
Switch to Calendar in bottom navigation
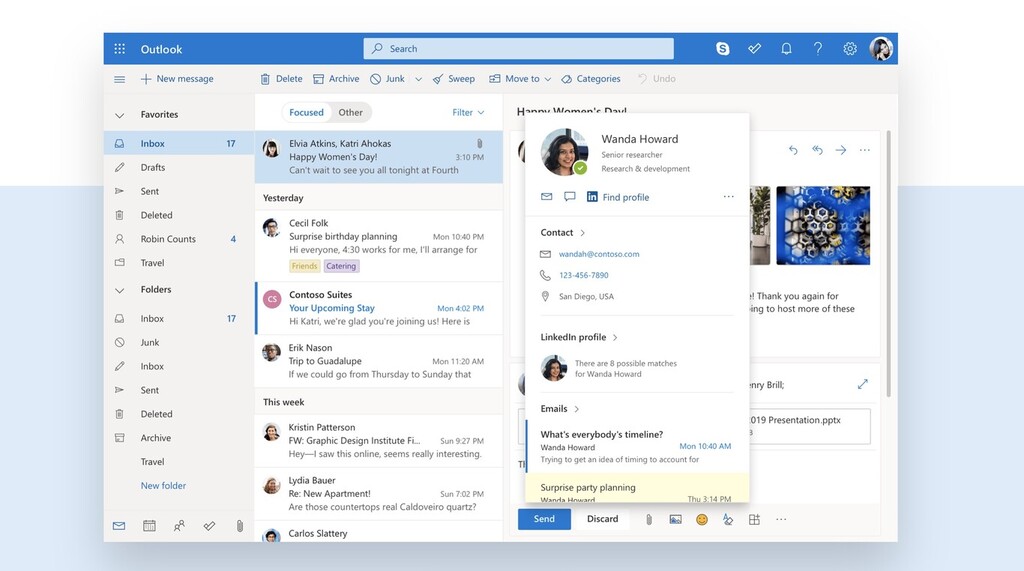pos(149,525)
